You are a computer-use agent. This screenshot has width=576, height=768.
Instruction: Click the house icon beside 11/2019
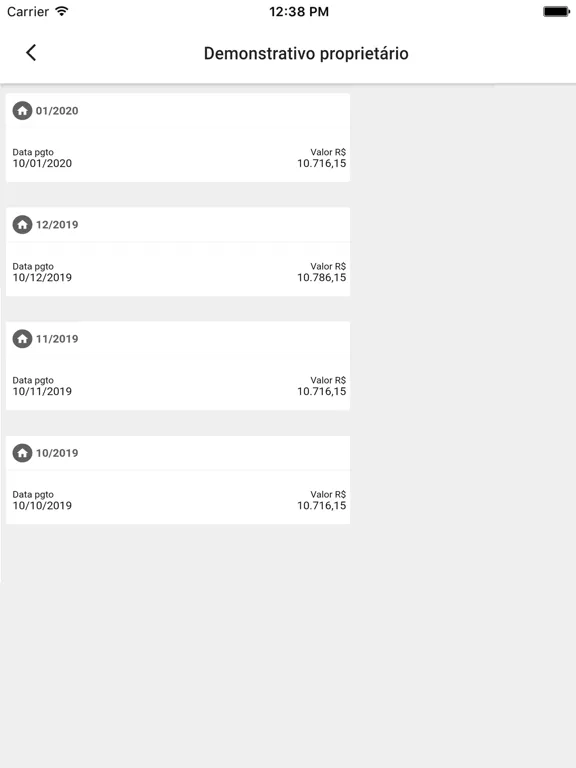click(22, 339)
